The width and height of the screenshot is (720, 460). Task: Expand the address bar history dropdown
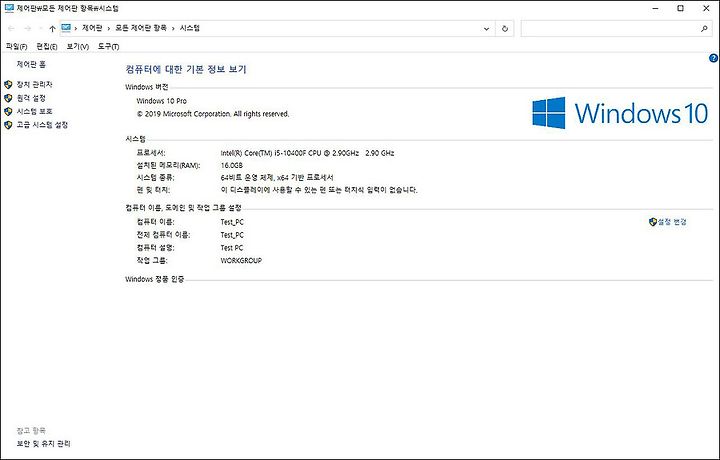[486, 28]
